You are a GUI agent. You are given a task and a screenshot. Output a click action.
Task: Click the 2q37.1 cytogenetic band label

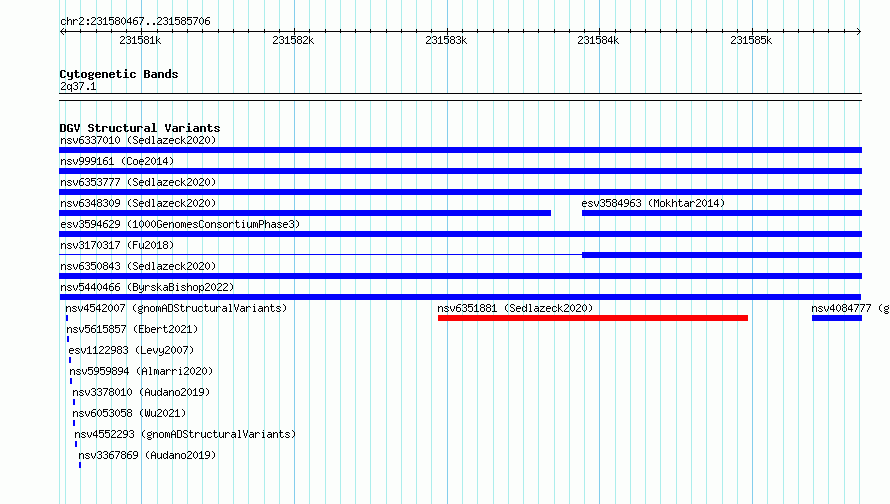[78, 86]
